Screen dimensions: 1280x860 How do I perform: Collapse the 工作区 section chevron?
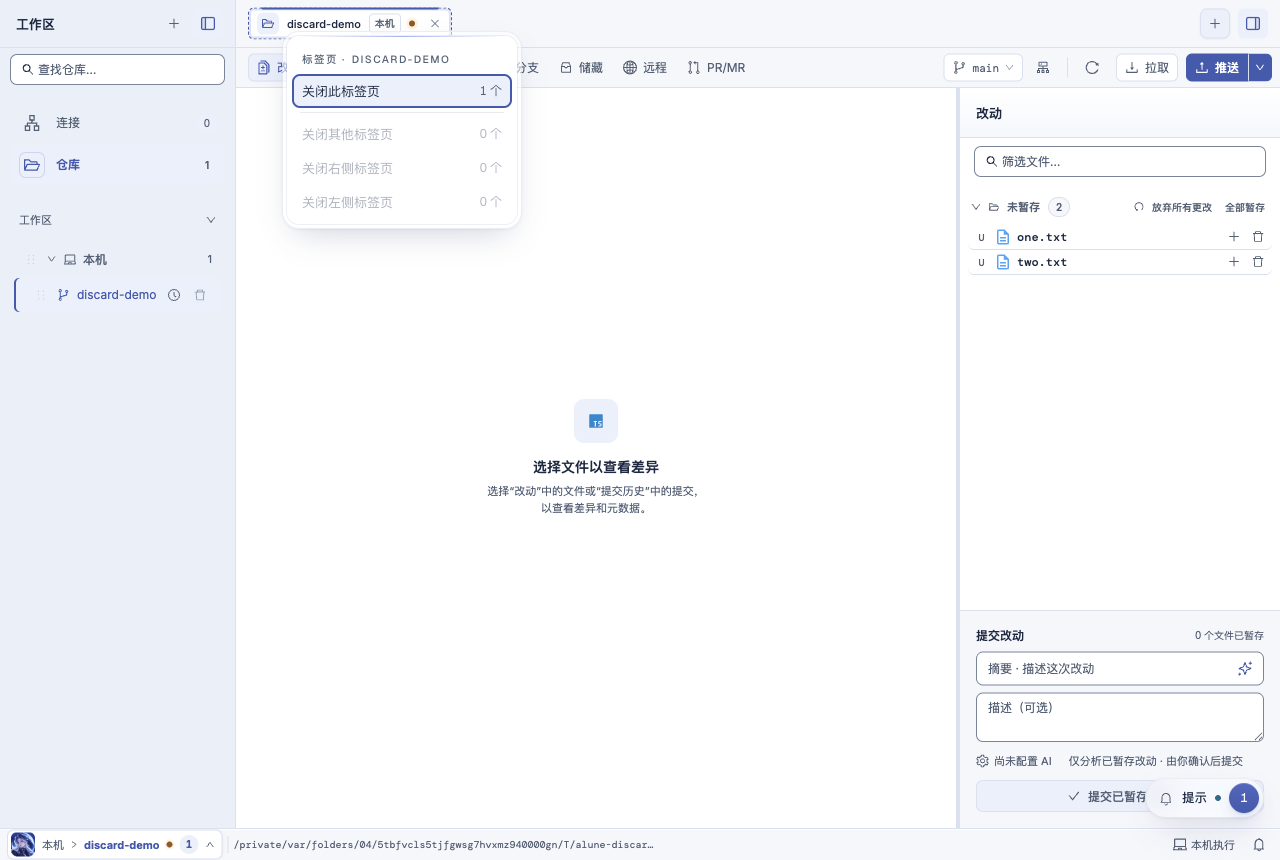click(x=210, y=220)
